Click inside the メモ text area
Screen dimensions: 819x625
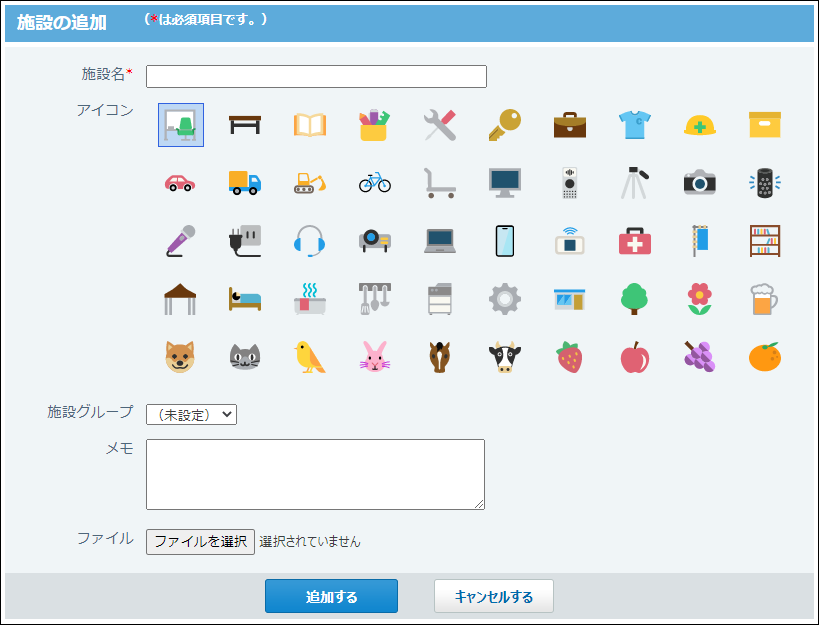(x=315, y=474)
